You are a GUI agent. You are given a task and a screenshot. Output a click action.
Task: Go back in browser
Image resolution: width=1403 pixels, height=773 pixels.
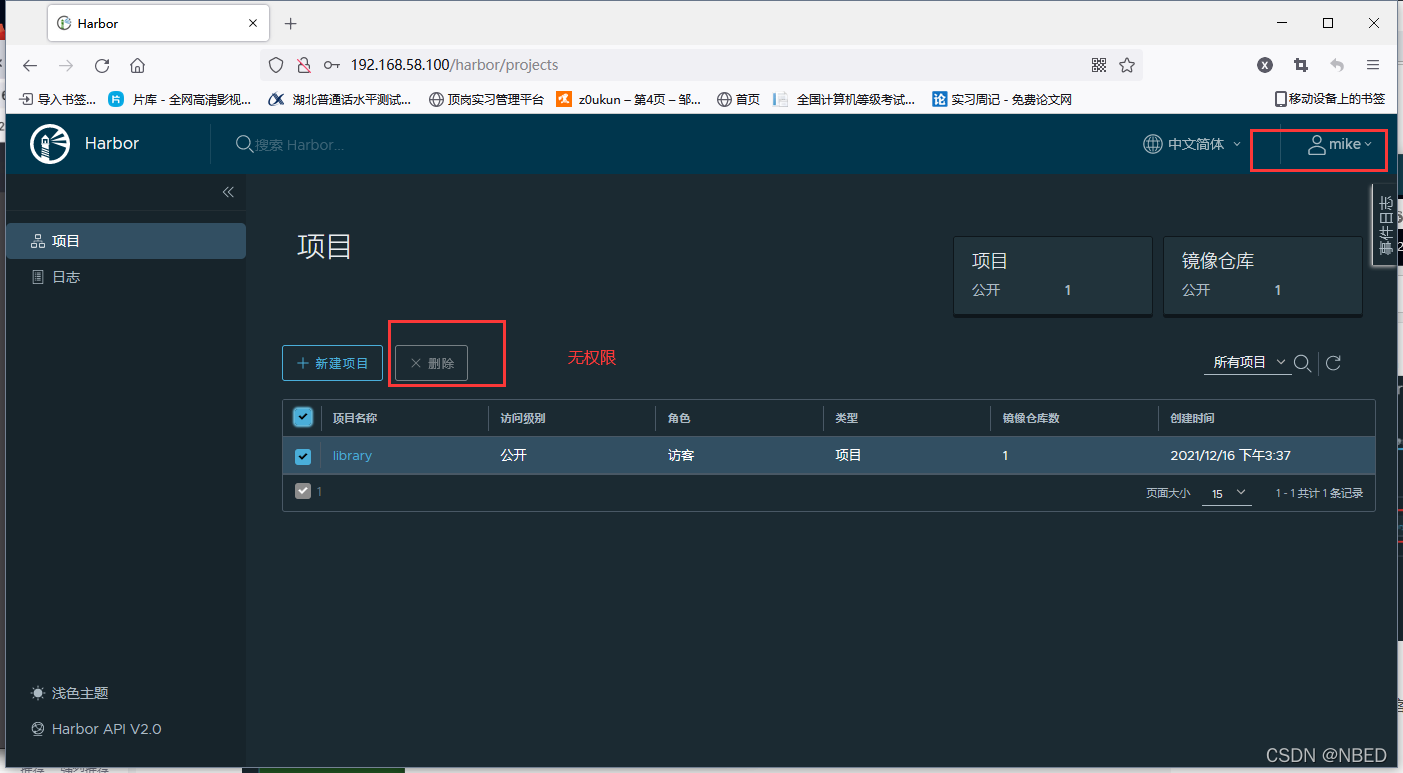(x=30, y=65)
